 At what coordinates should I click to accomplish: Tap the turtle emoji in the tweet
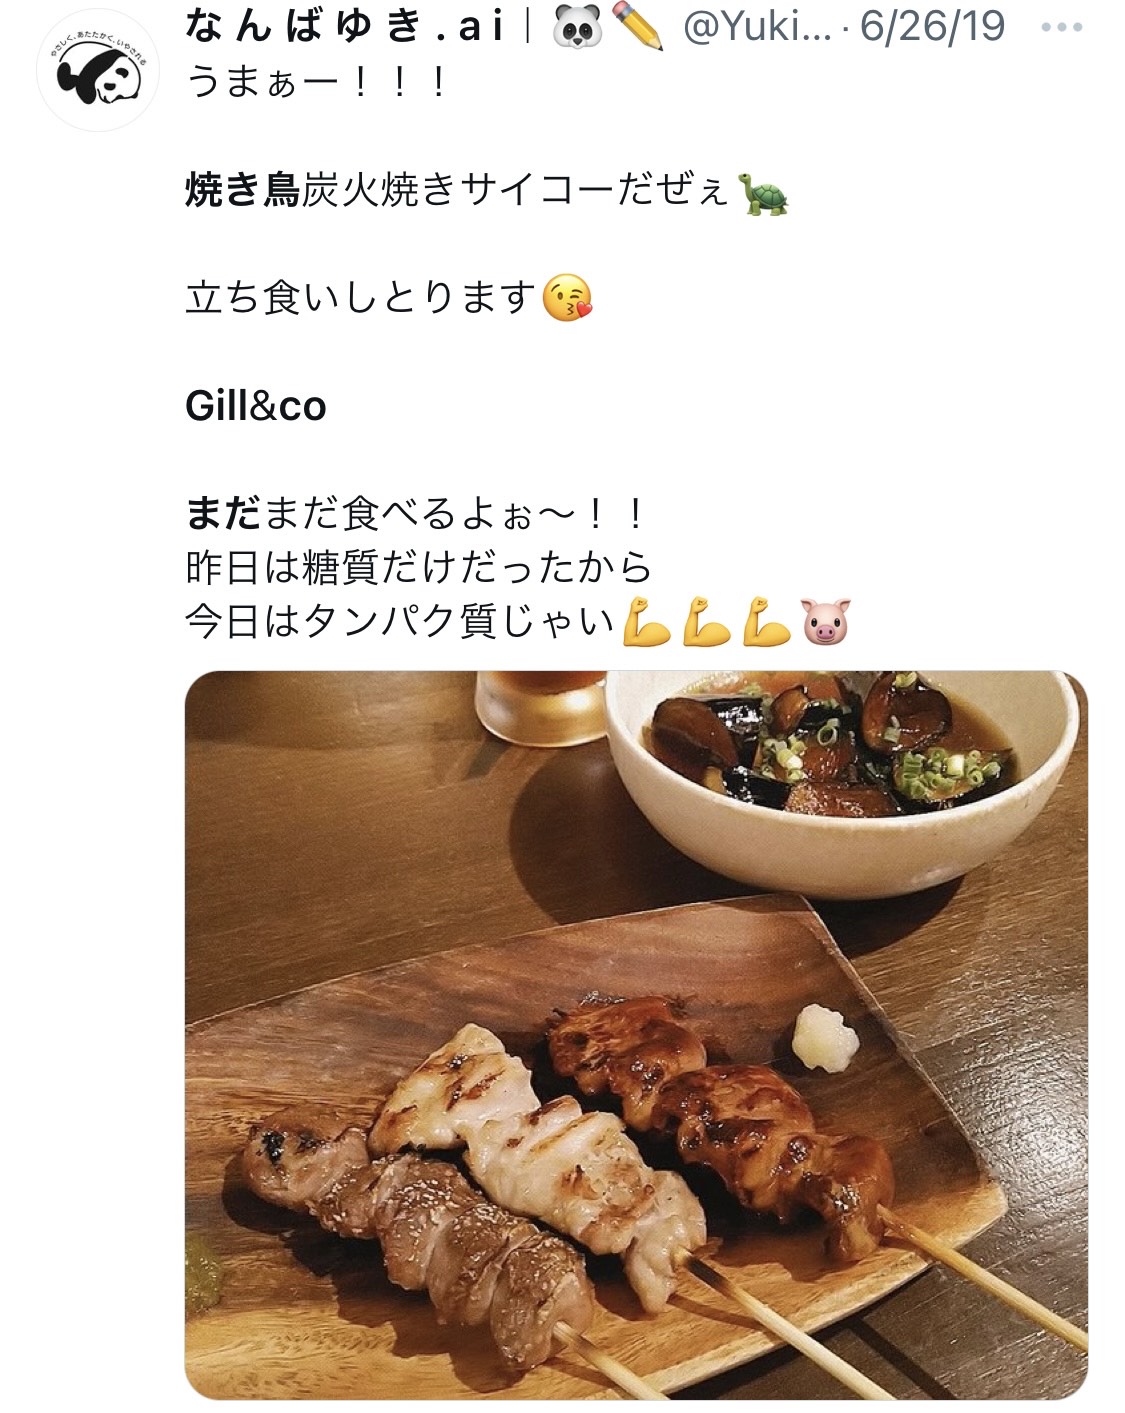coord(763,193)
